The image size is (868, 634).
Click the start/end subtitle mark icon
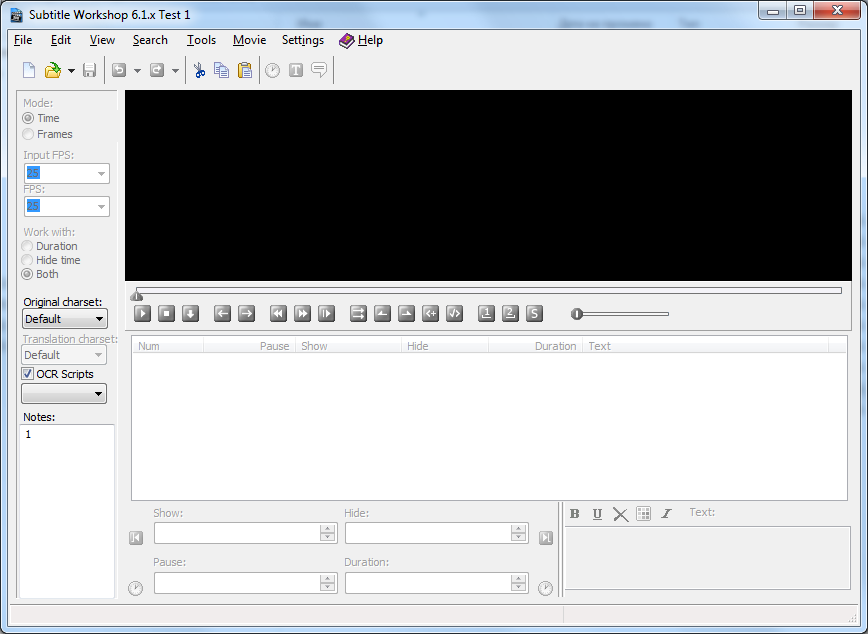coord(454,313)
